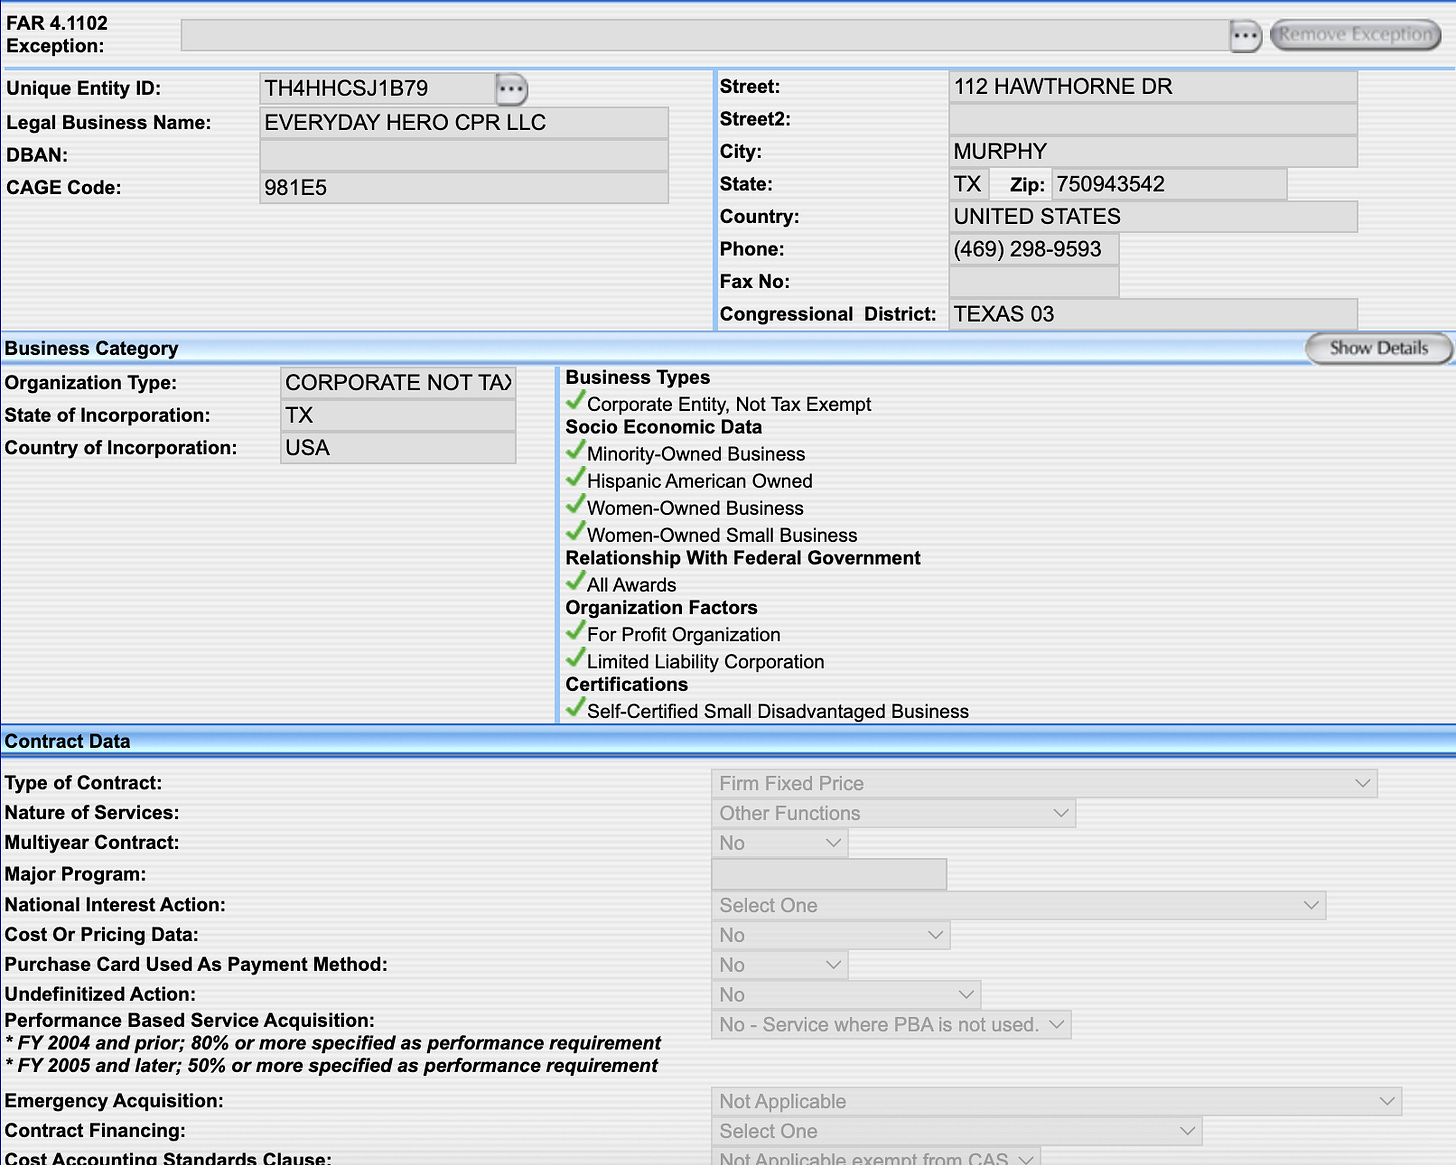
Task: Open the Contract Financing dropdown
Action: [x=957, y=1131]
